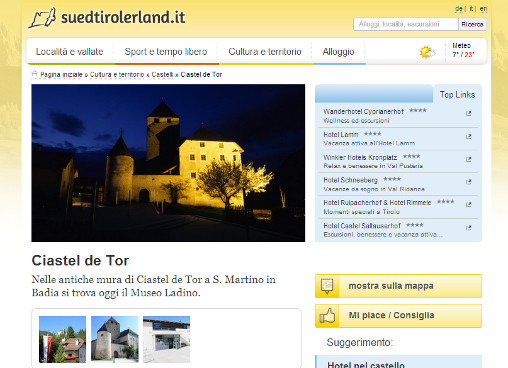Open external link icon for Winkler Hotels Kronplatz
This screenshot has width=508, height=368.
(x=468, y=160)
